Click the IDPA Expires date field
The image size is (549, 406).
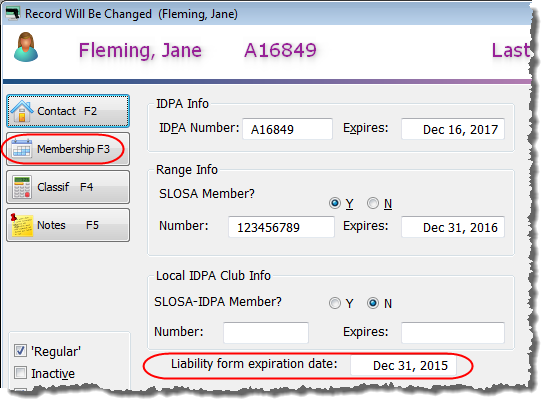453,129
